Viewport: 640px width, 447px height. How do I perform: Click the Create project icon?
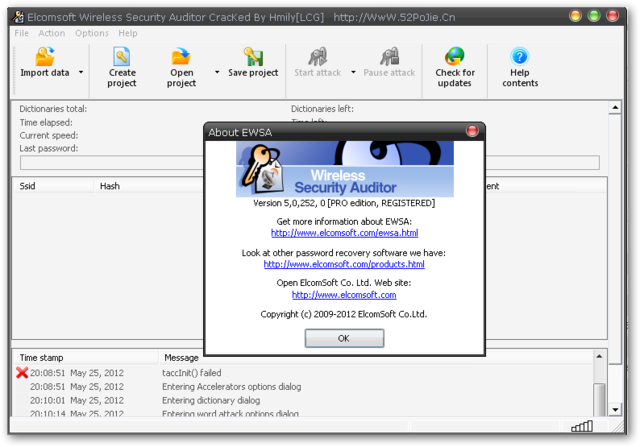pos(122,56)
